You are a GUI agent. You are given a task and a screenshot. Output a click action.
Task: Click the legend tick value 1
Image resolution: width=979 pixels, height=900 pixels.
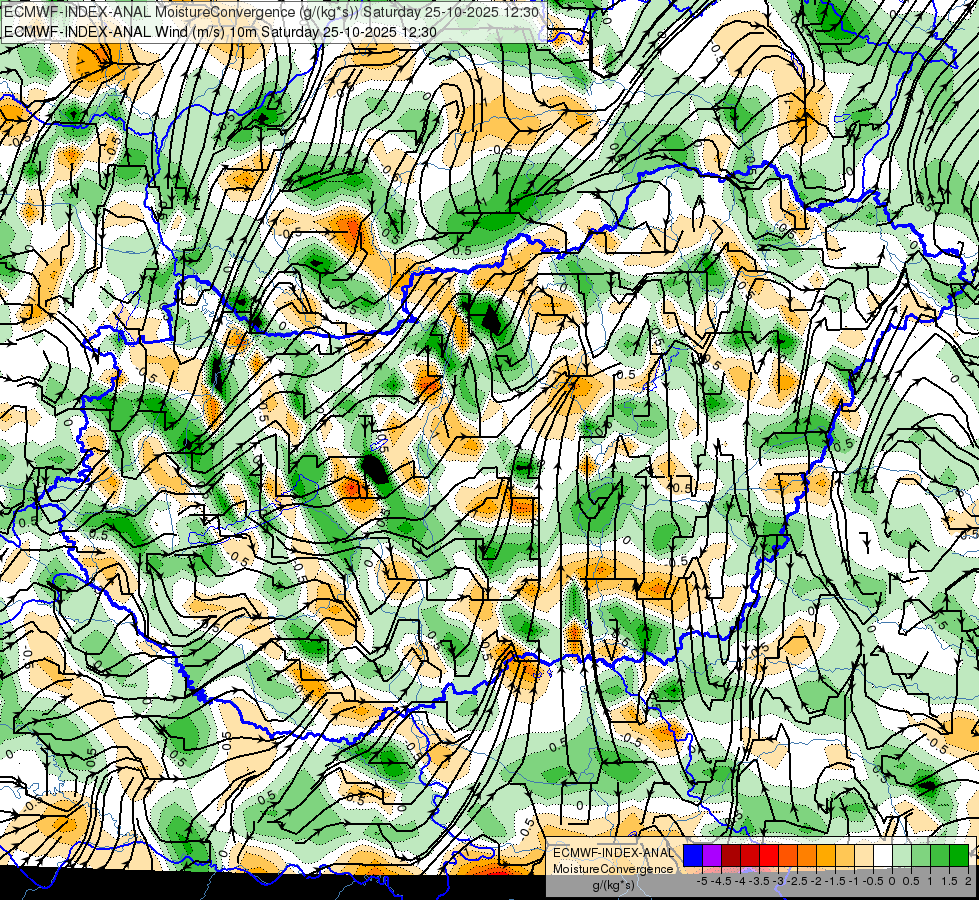930,881
